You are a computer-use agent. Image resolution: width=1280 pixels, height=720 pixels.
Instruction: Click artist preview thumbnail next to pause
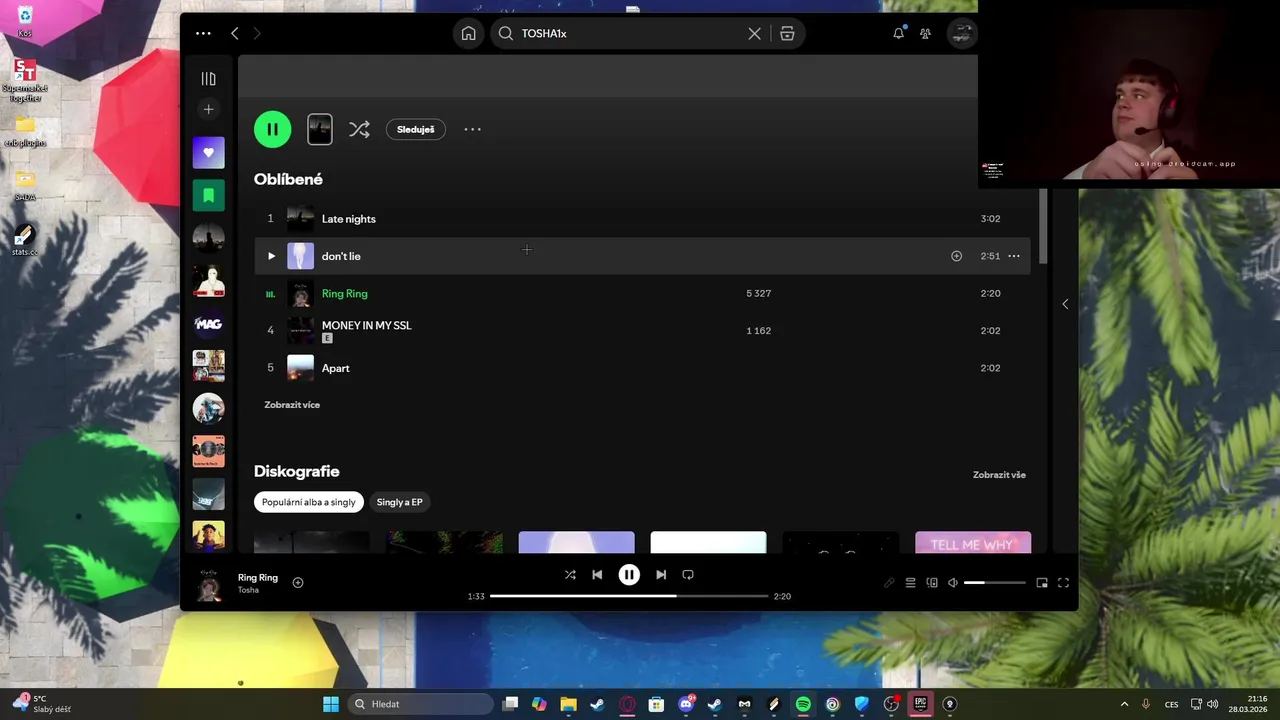(x=320, y=129)
